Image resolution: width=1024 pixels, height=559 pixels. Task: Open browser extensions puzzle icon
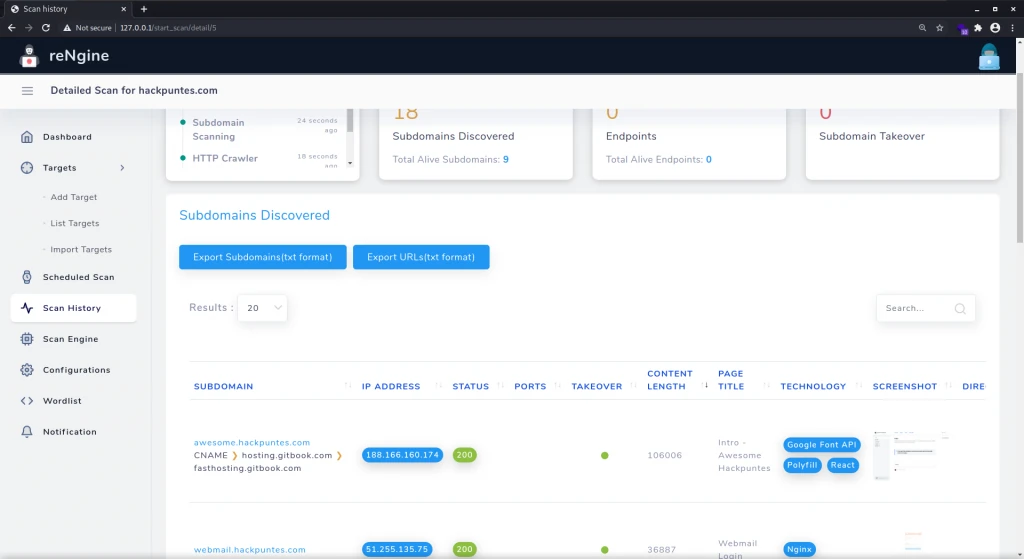pos(978,27)
